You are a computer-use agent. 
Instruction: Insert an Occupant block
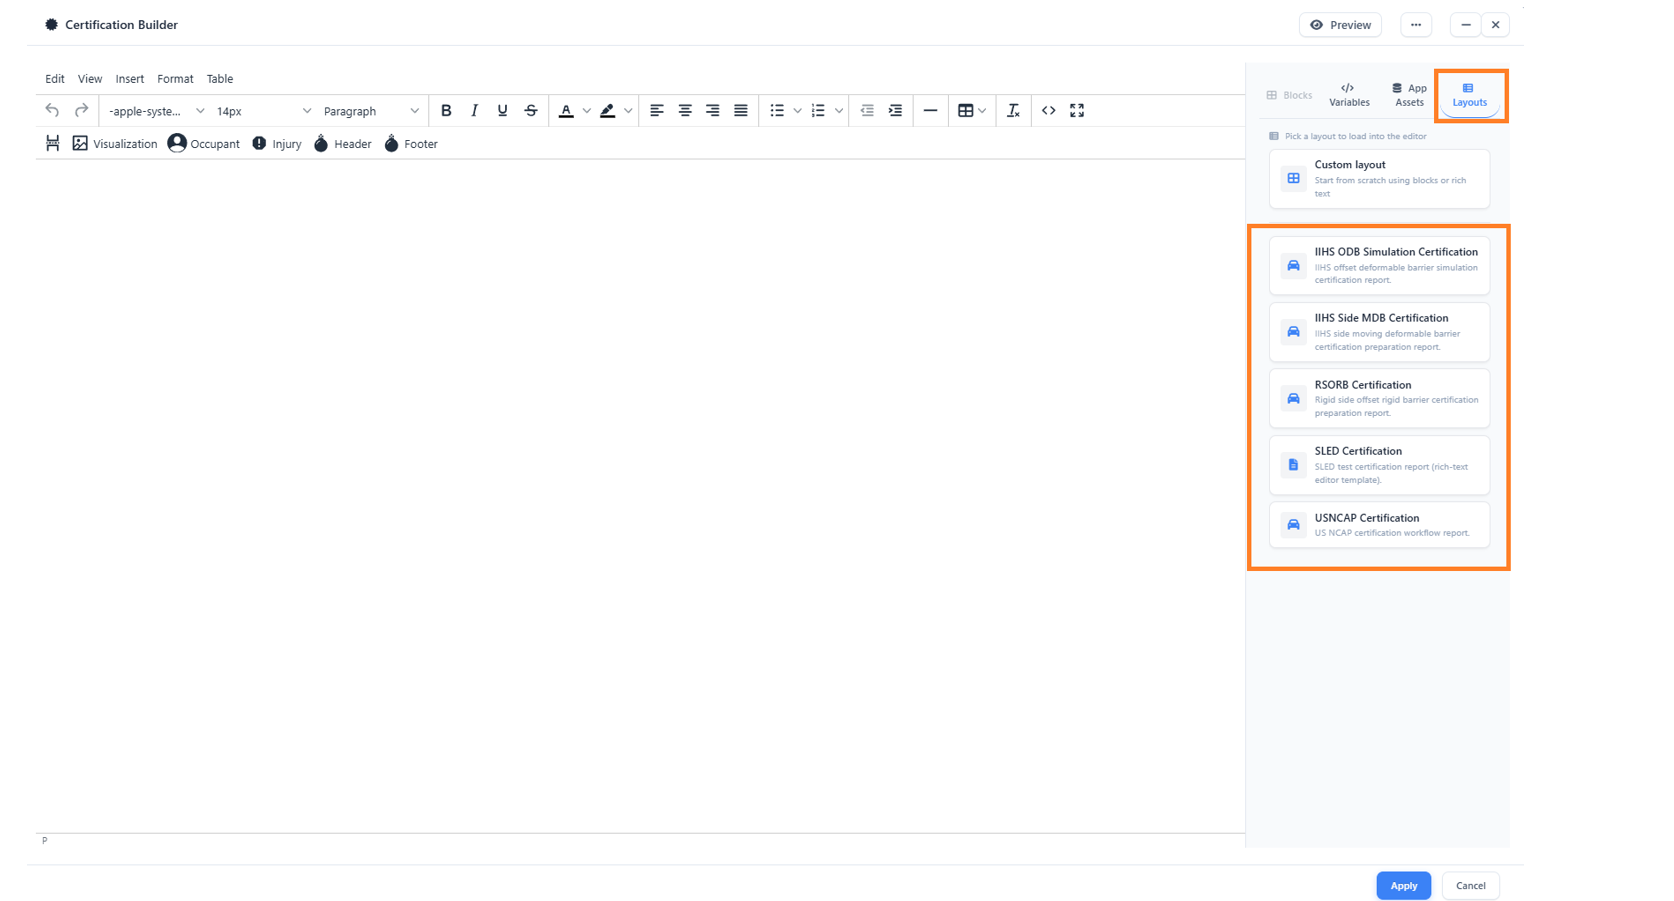pos(204,144)
